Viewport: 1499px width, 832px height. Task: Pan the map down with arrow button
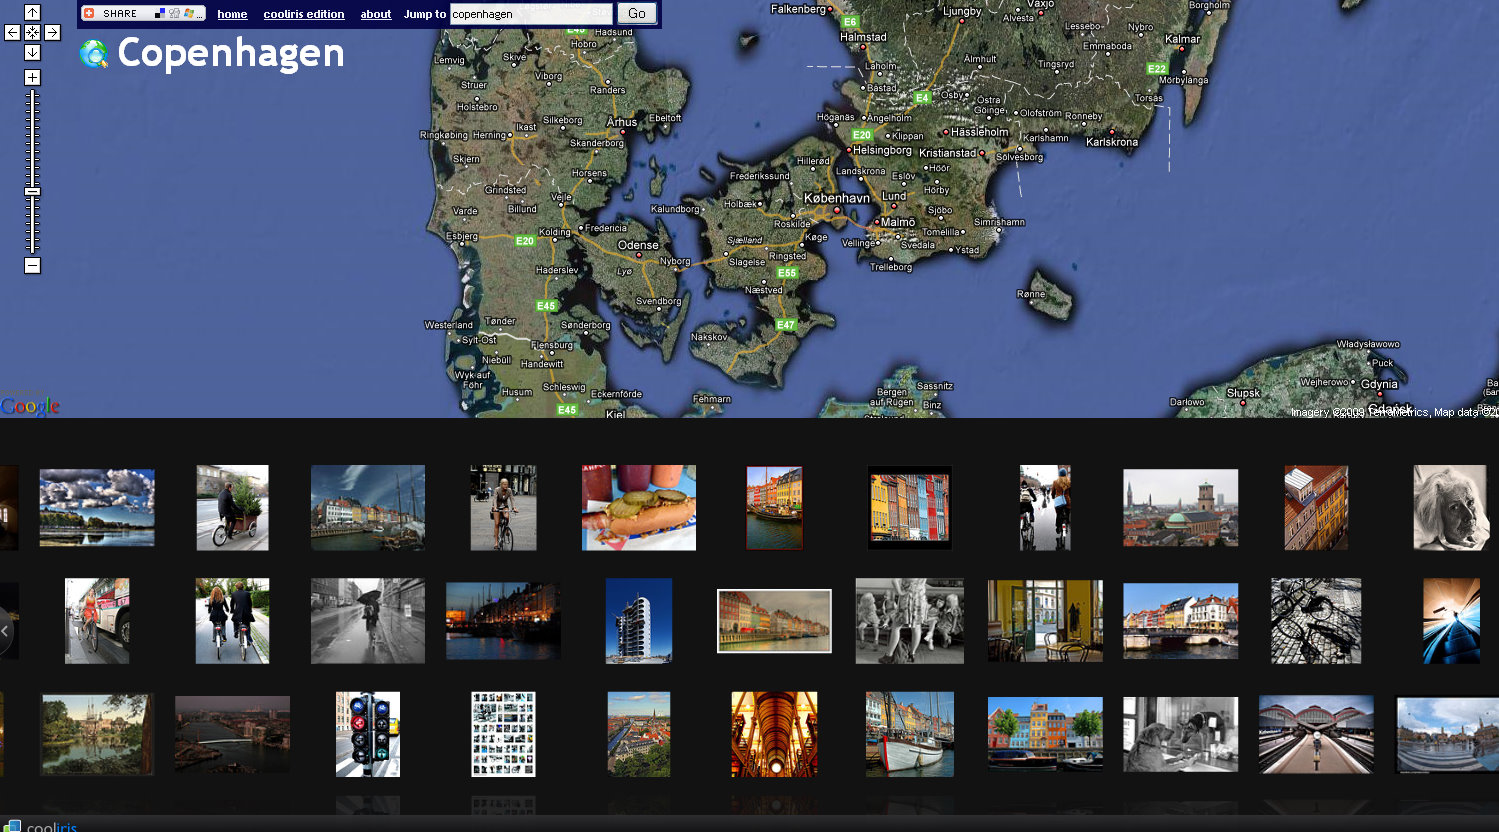click(32, 52)
